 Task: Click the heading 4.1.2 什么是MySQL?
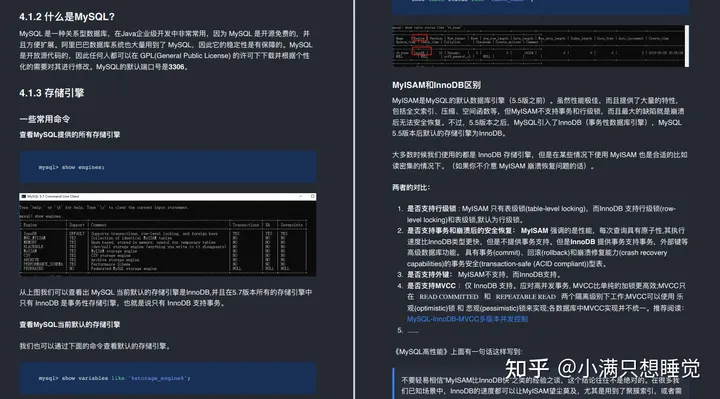(x=67, y=17)
